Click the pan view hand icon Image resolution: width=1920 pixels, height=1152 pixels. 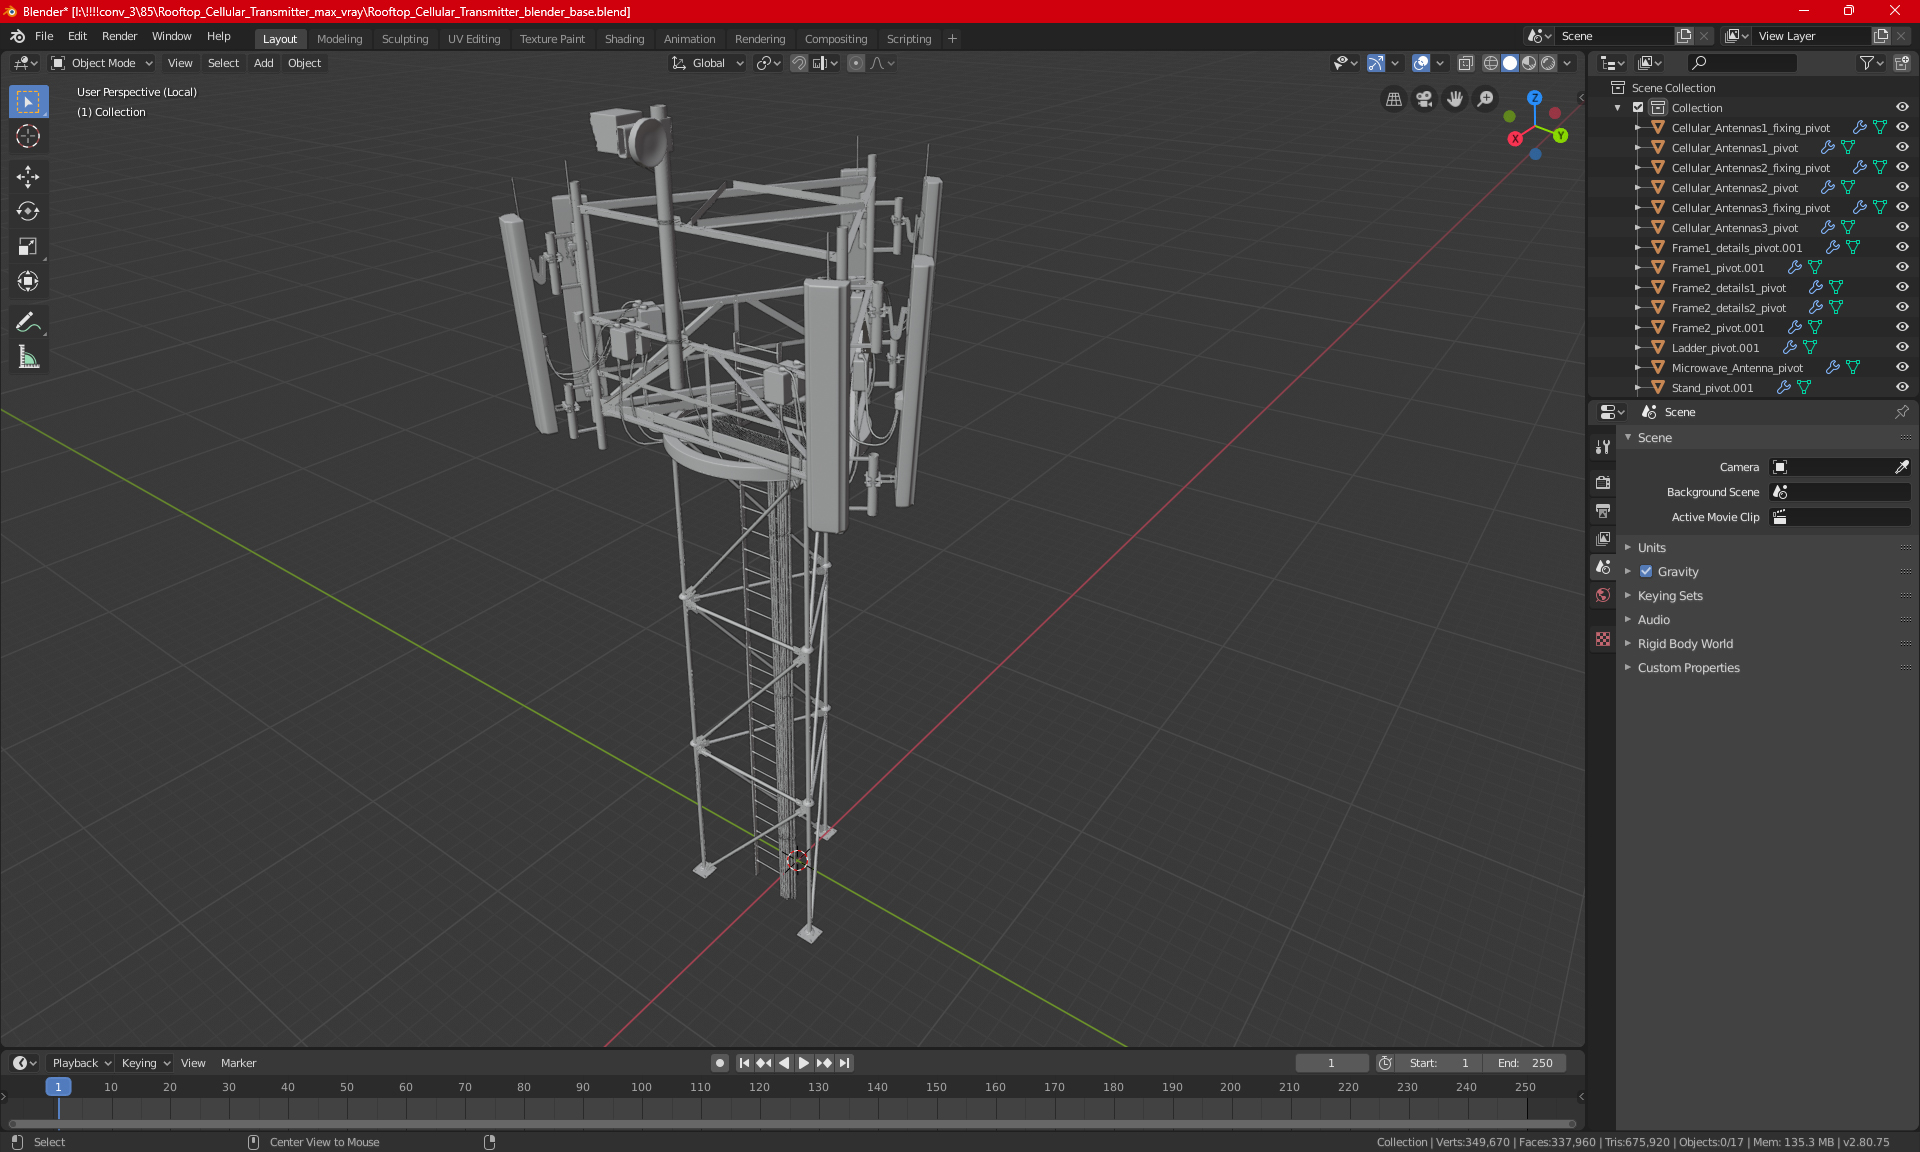pyautogui.click(x=1454, y=99)
